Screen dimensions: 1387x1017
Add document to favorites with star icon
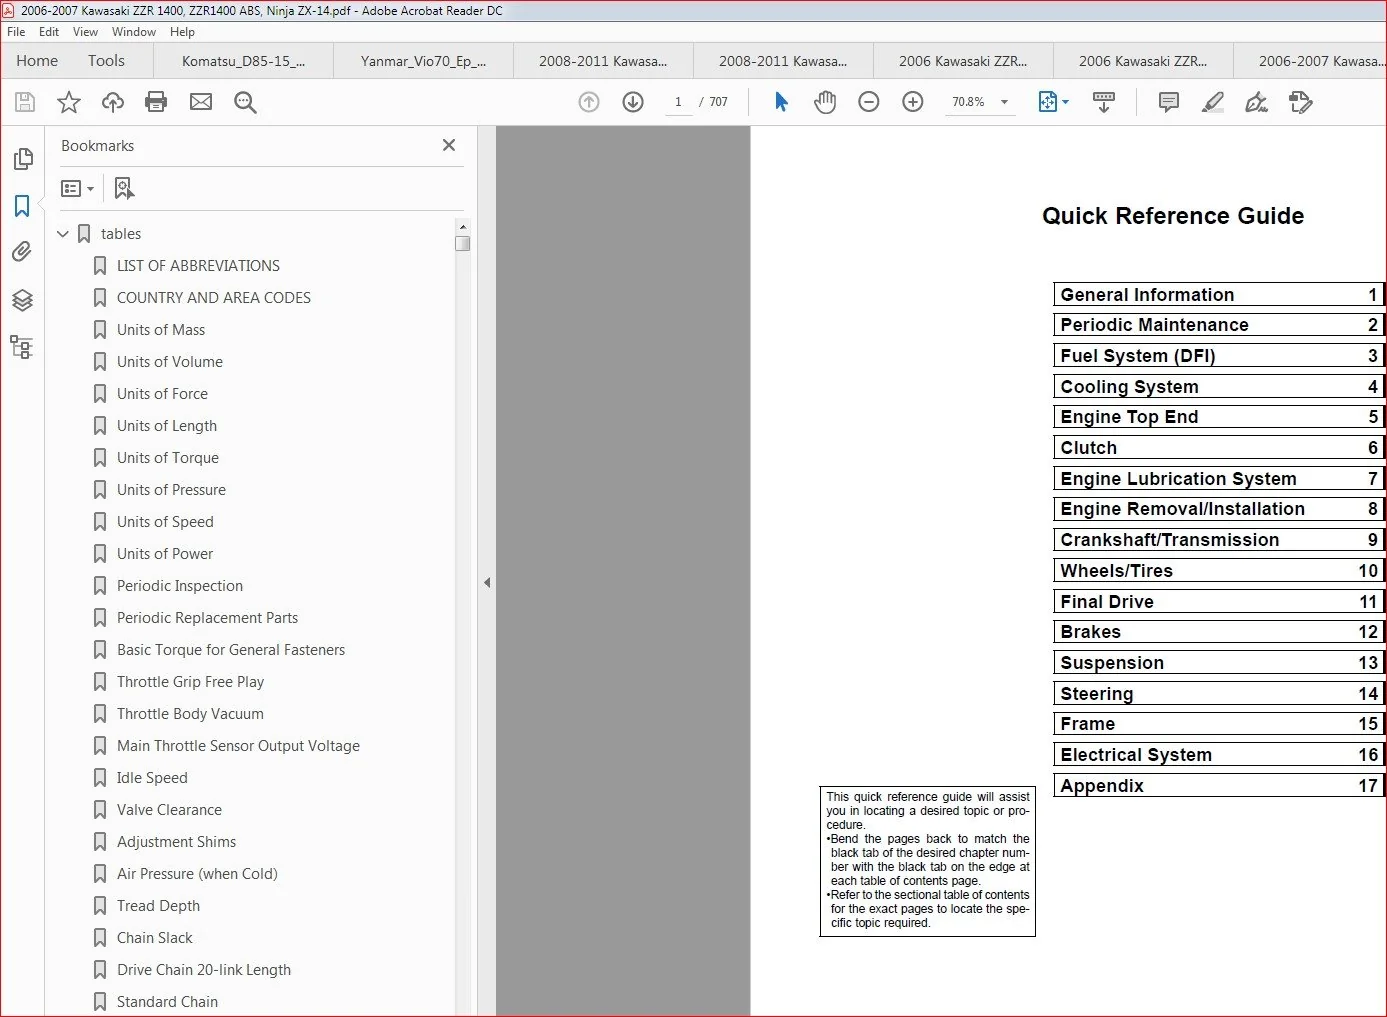coord(69,102)
